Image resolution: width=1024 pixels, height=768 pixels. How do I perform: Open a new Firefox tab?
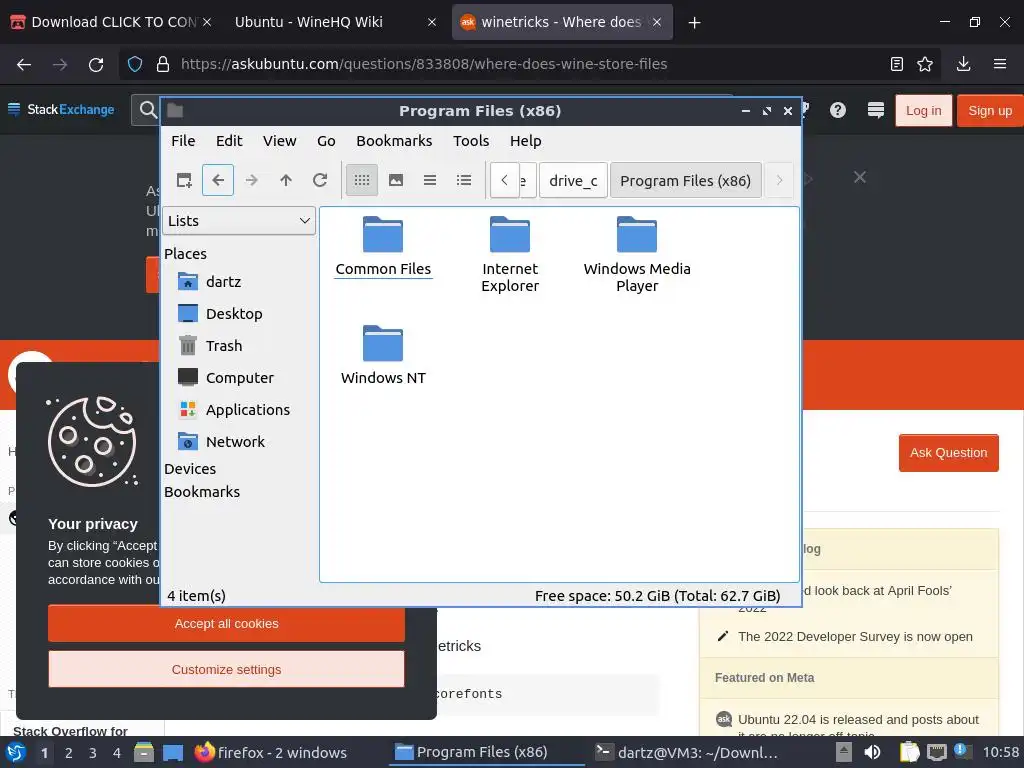click(694, 23)
